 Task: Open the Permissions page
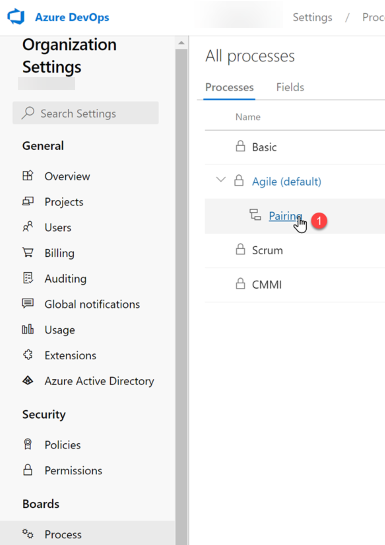point(73,471)
